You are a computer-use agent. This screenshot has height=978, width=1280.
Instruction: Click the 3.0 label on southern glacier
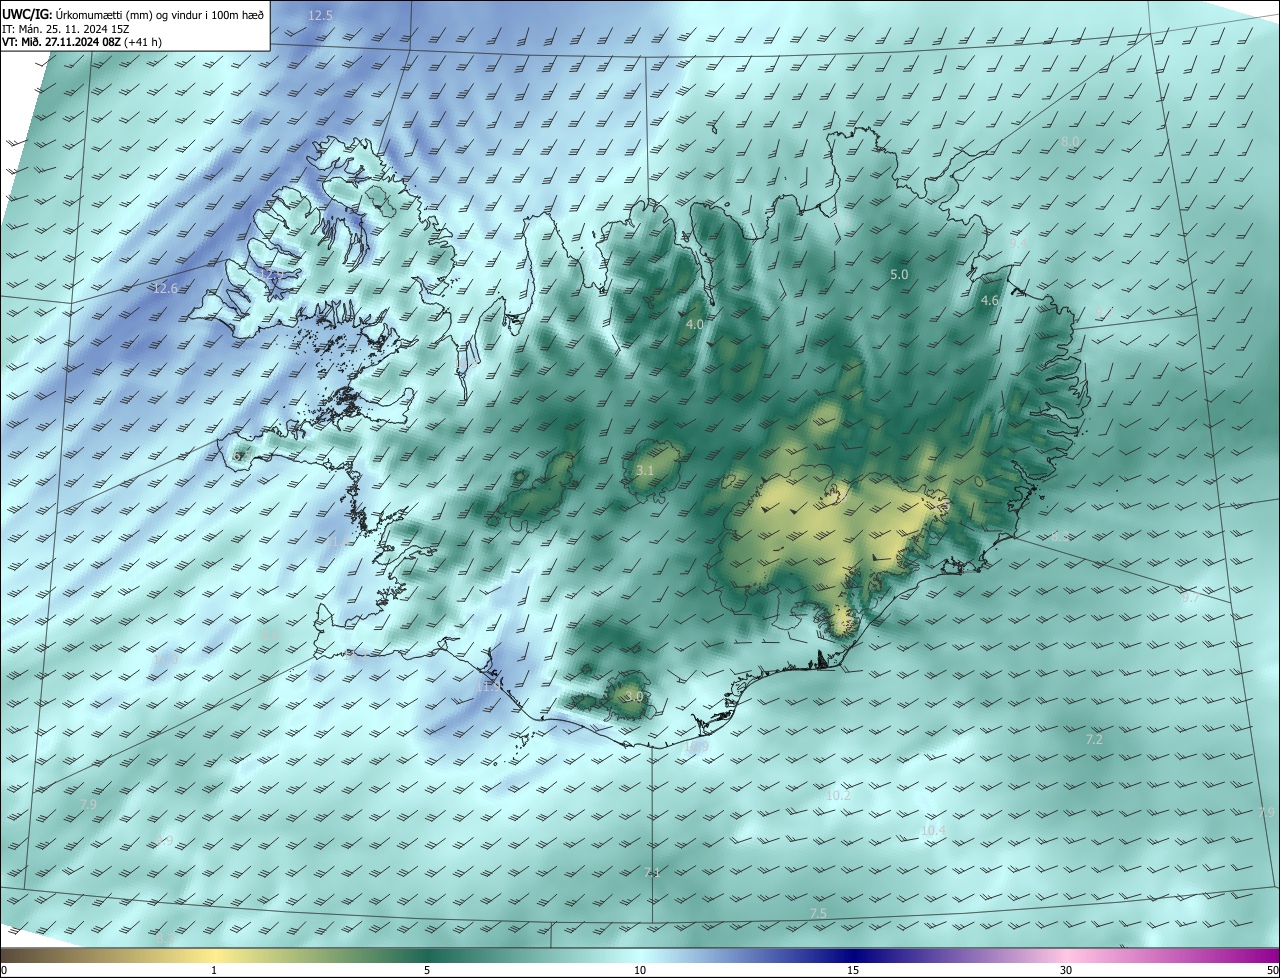click(633, 696)
